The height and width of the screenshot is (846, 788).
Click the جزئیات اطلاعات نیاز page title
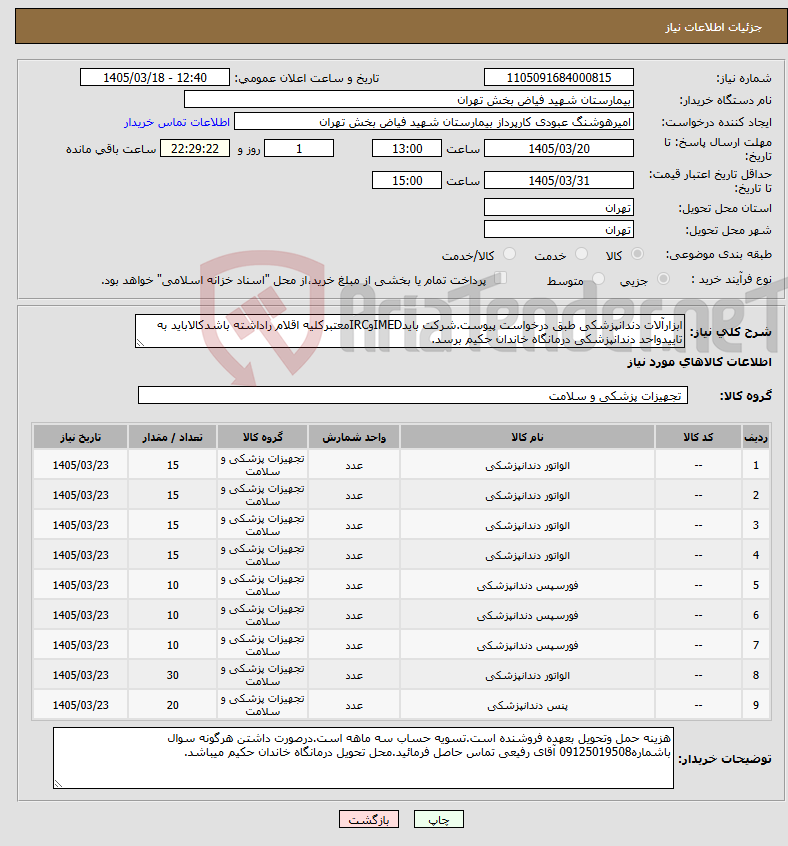[713, 27]
